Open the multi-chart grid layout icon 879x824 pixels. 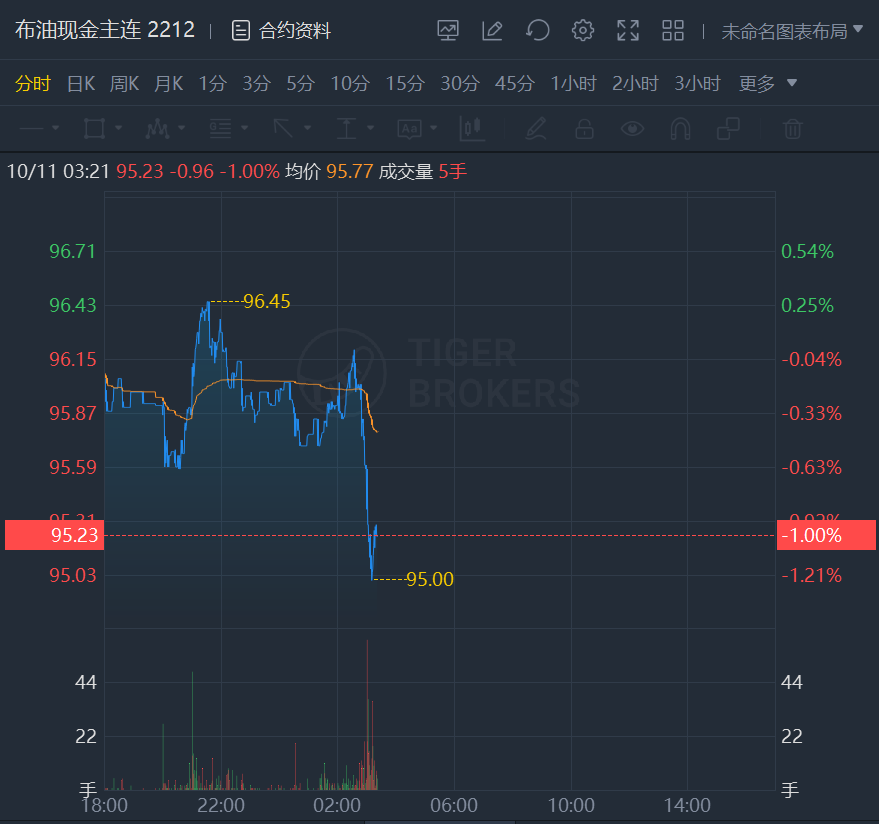673,30
